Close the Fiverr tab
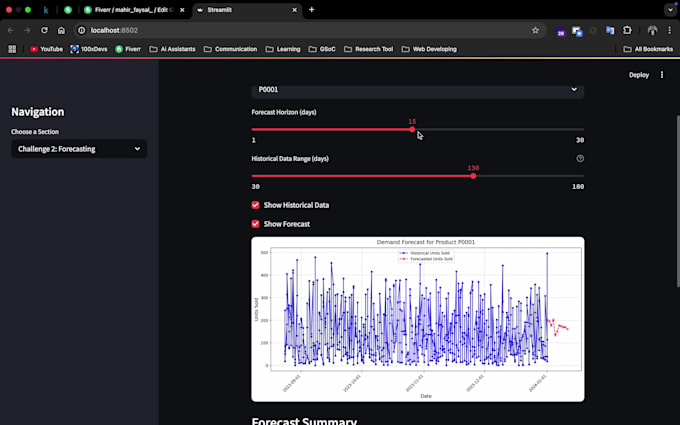 (182, 10)
